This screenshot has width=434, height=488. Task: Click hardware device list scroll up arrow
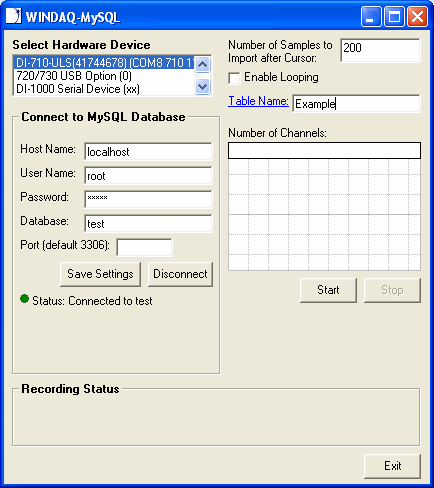click(203, 64)
